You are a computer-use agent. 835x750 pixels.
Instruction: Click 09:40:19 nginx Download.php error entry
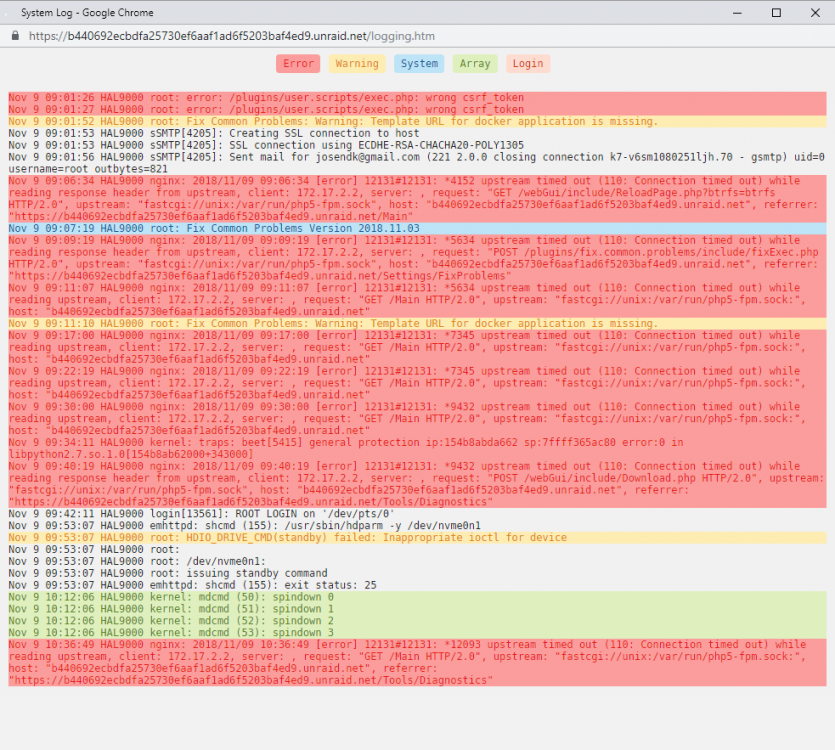tap(417, 484)
